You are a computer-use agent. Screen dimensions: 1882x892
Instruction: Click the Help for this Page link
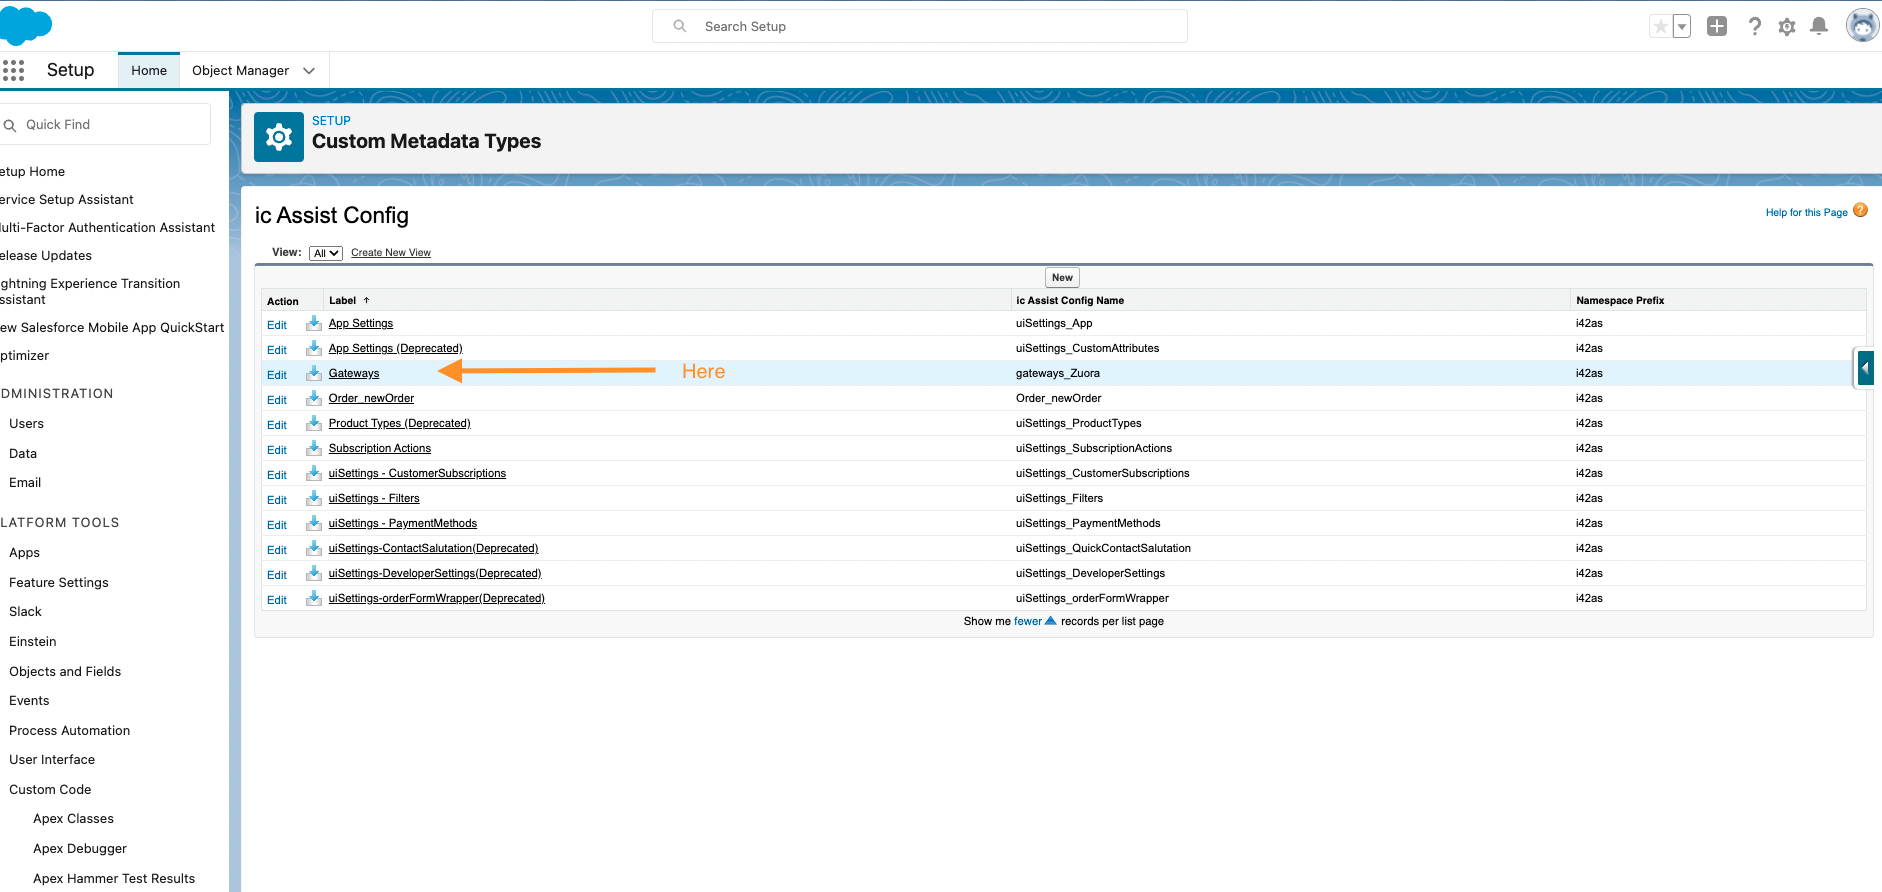tap(1806, 212)
